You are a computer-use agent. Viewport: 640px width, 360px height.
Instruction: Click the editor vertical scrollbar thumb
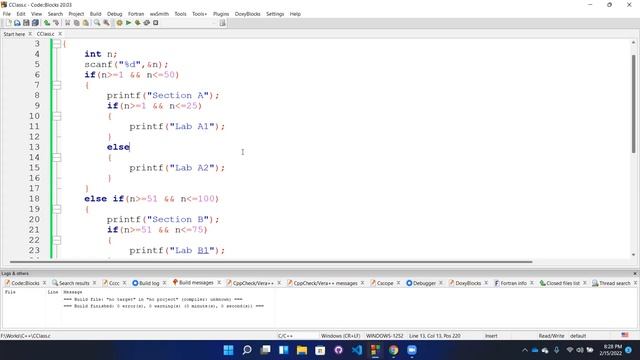pyautogui.click(x=633, y=104)
